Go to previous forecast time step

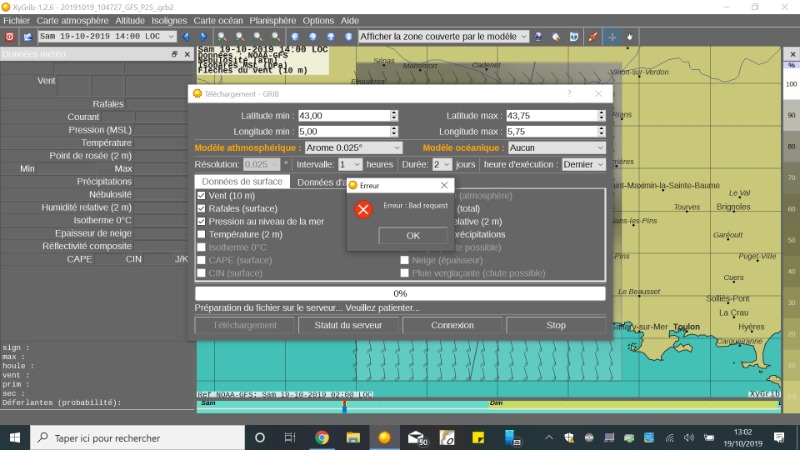(186, 37)
